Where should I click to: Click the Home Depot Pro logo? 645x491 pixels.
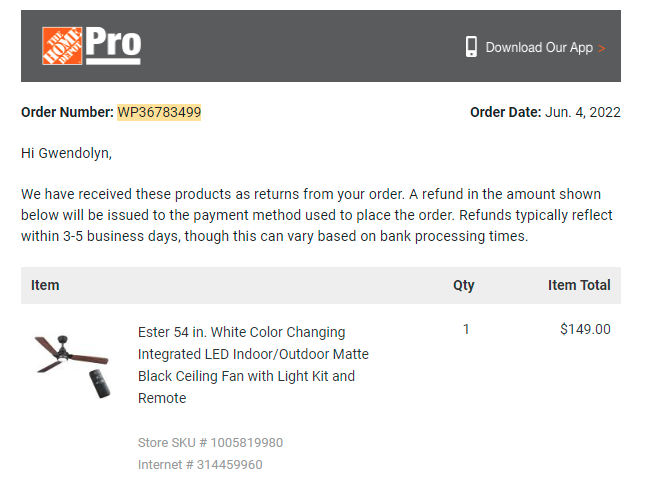click(91, 46)
